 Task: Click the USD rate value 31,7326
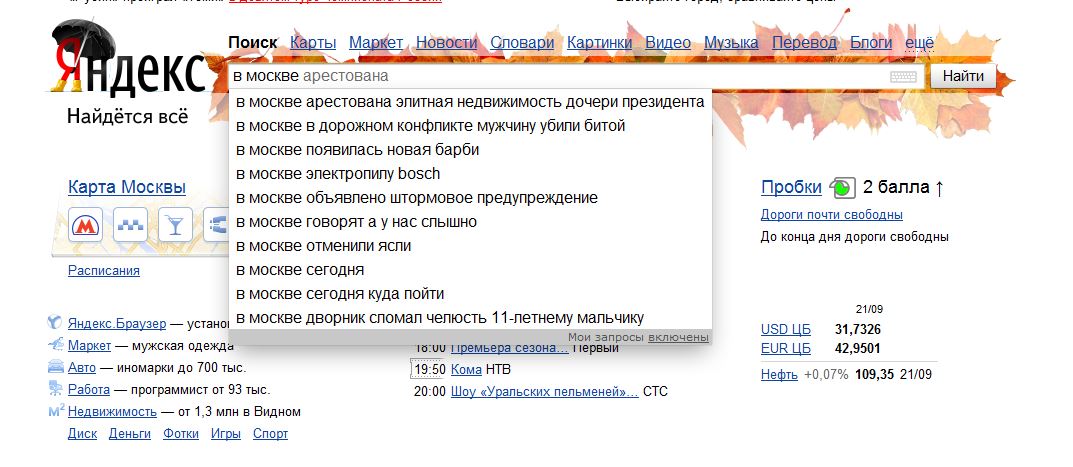858,329
